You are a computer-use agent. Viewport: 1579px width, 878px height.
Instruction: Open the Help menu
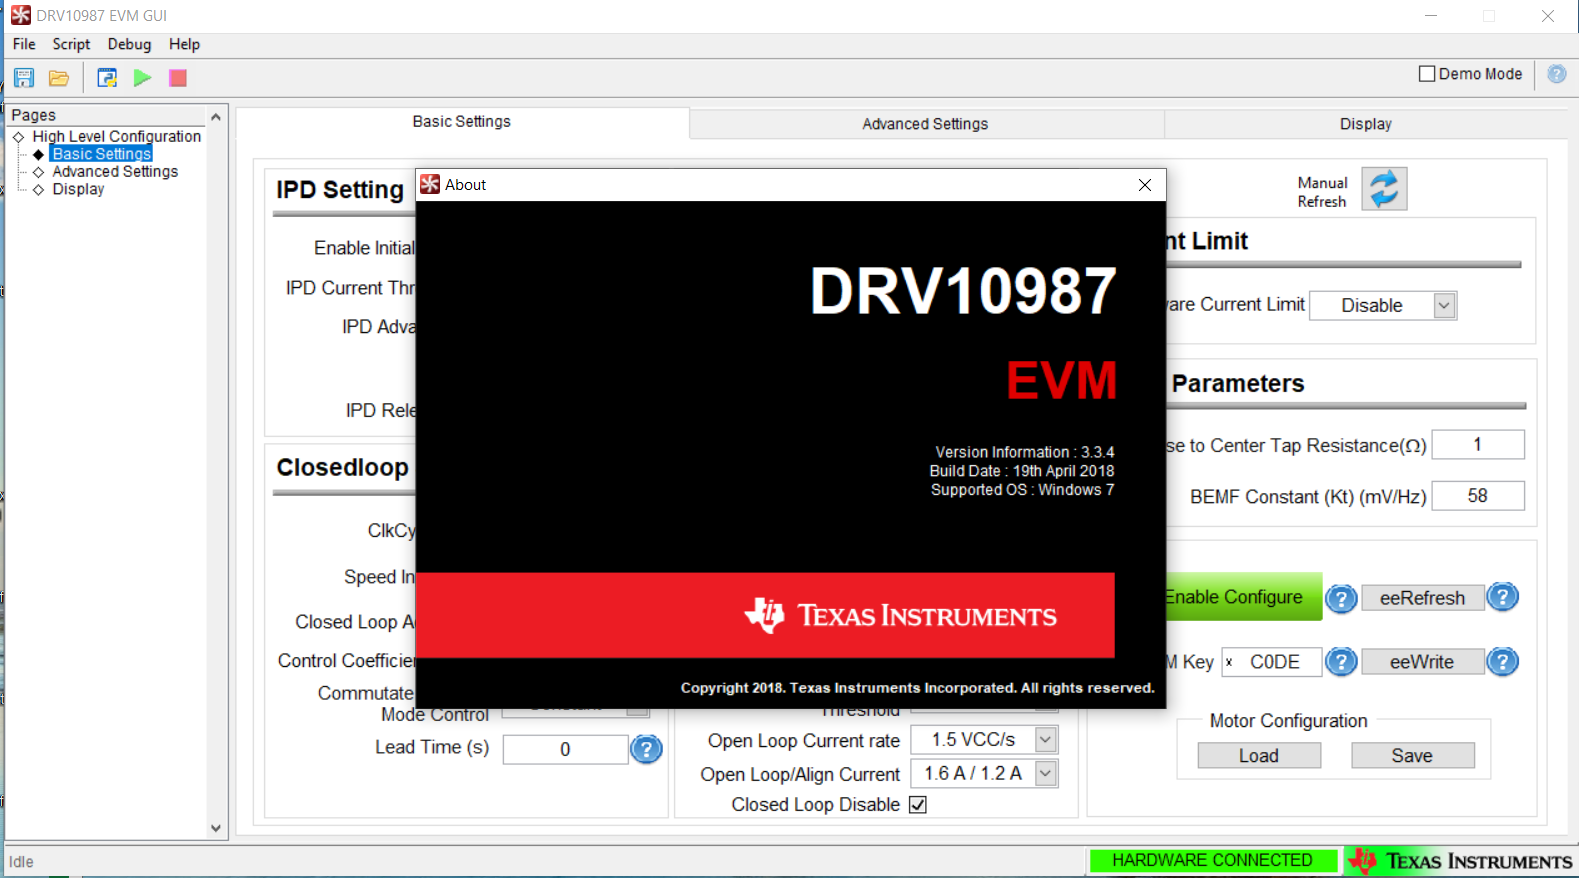[x=184, y=44]
